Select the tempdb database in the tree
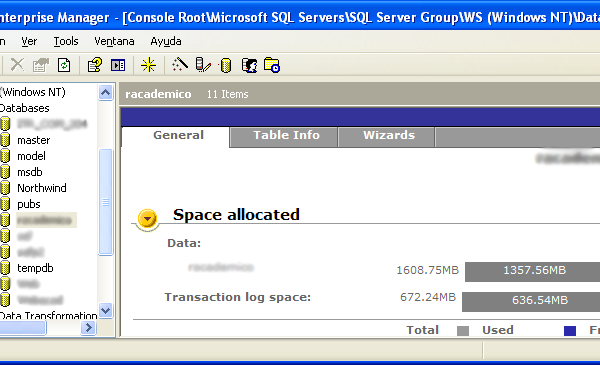The image size is (600, 365). tap(35, 268)
